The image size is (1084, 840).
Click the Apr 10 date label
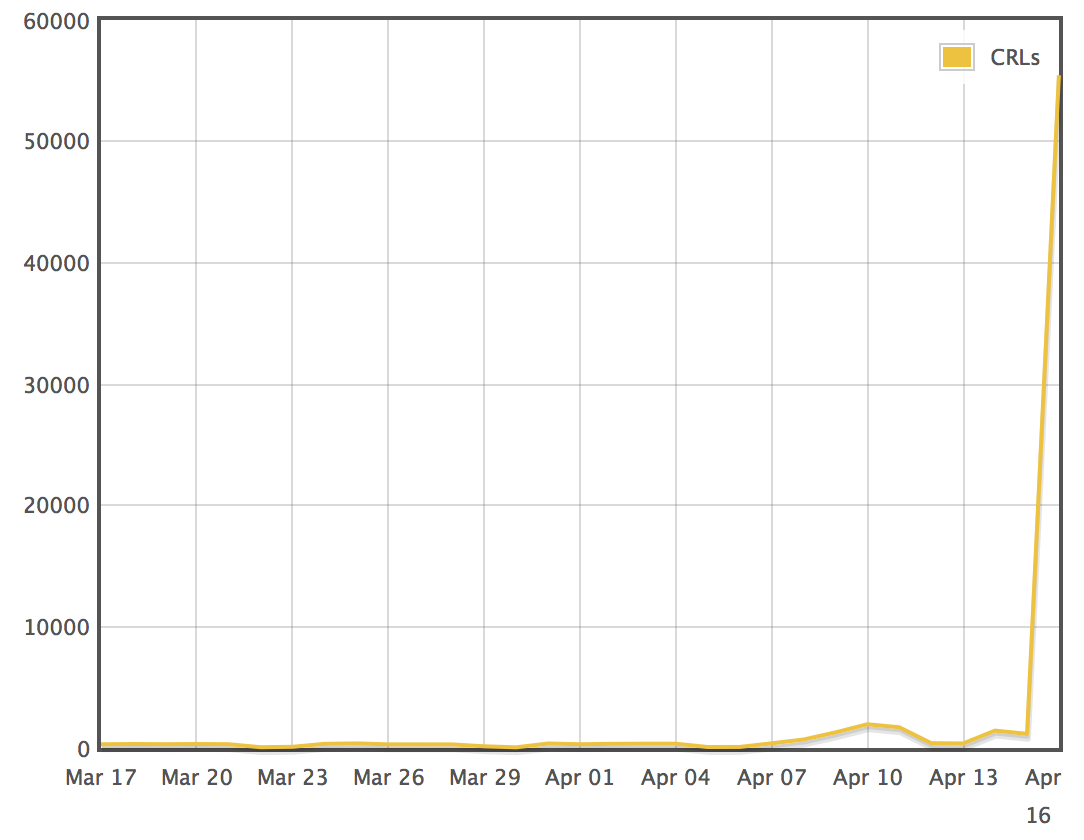(x=868, y=778)
